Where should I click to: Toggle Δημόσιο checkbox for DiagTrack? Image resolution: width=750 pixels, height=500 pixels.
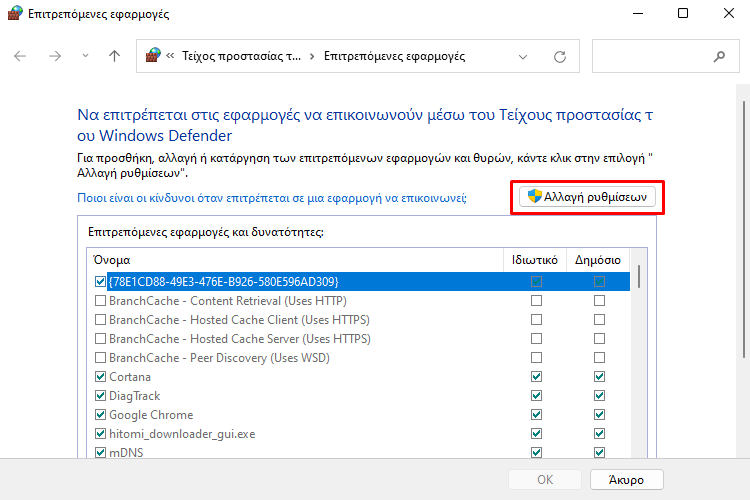click(x=599, y=396)
